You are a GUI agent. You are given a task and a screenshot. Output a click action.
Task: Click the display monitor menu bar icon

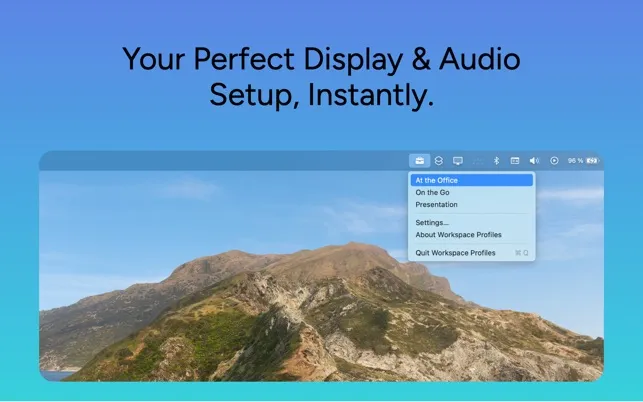[x=458, y=160]
